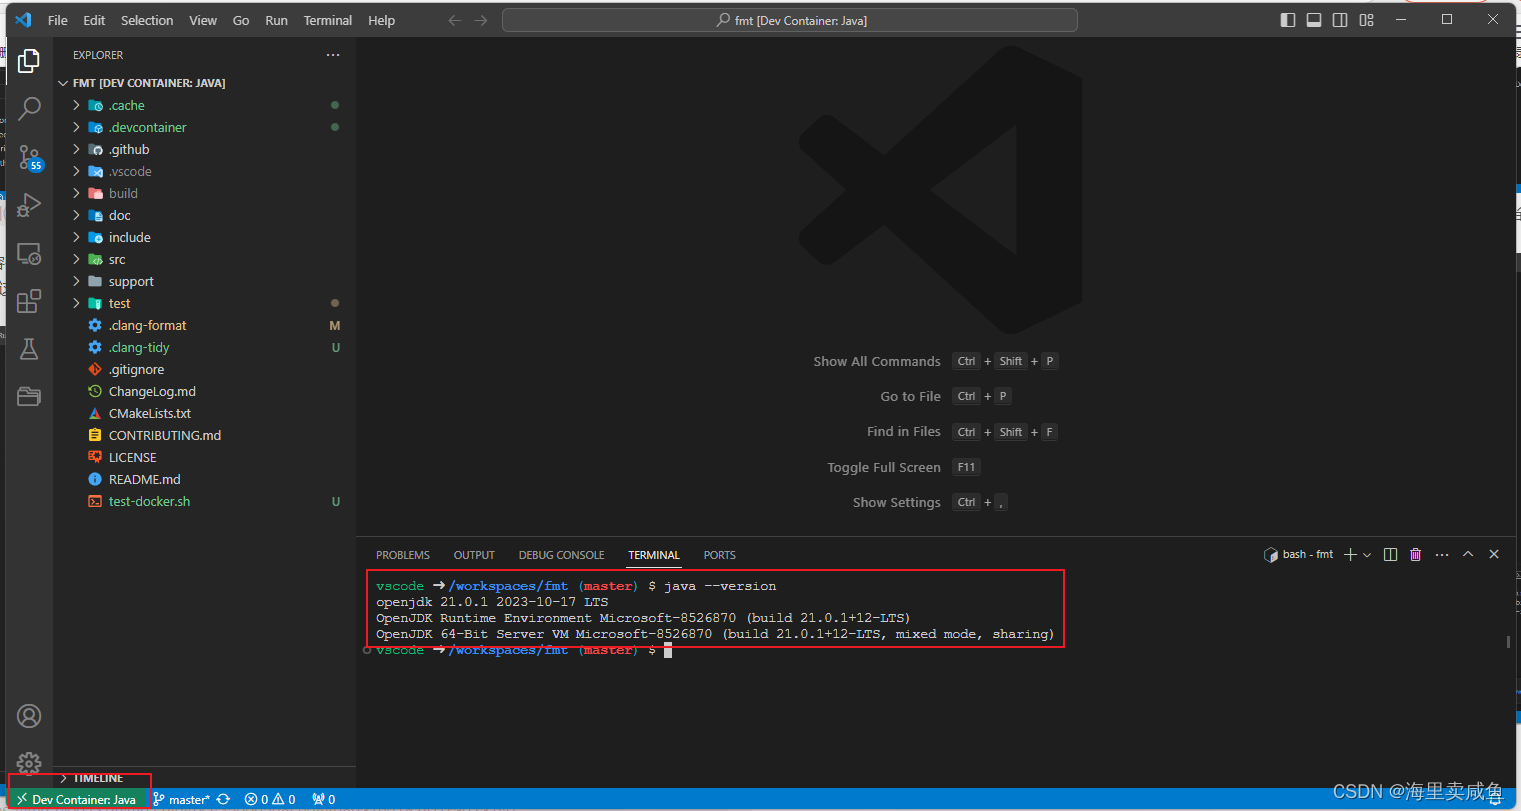Launch a new terminal with the plus icon
The height and width of the screenshot is (811, 1521).
point(1350,553)
